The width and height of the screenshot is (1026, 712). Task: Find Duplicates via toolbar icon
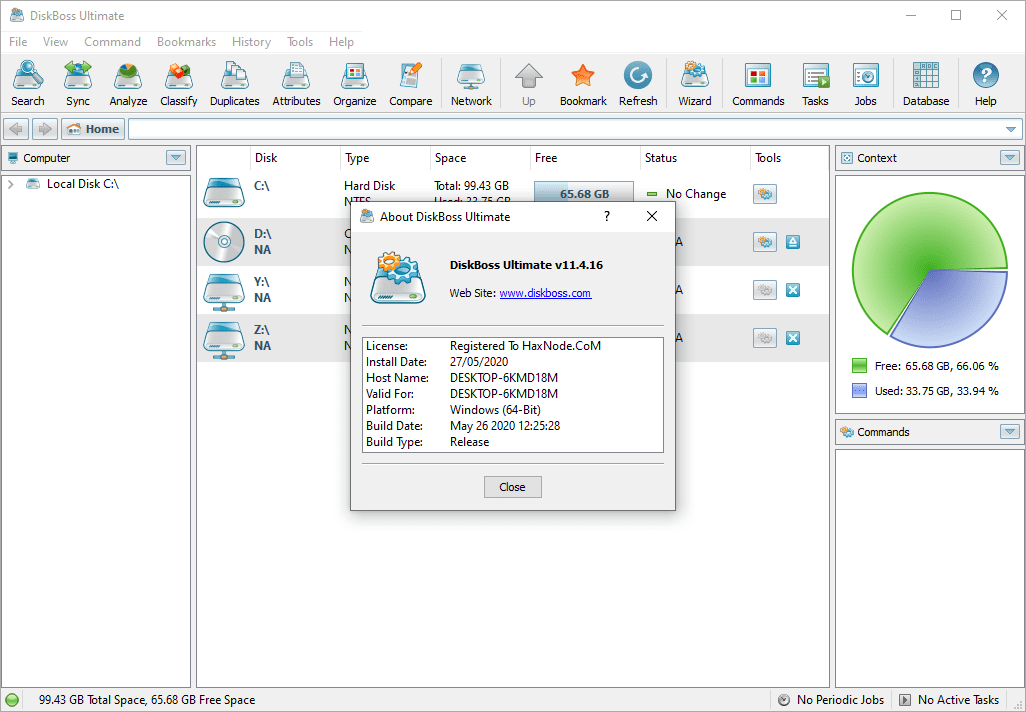[x=234, y=83]
